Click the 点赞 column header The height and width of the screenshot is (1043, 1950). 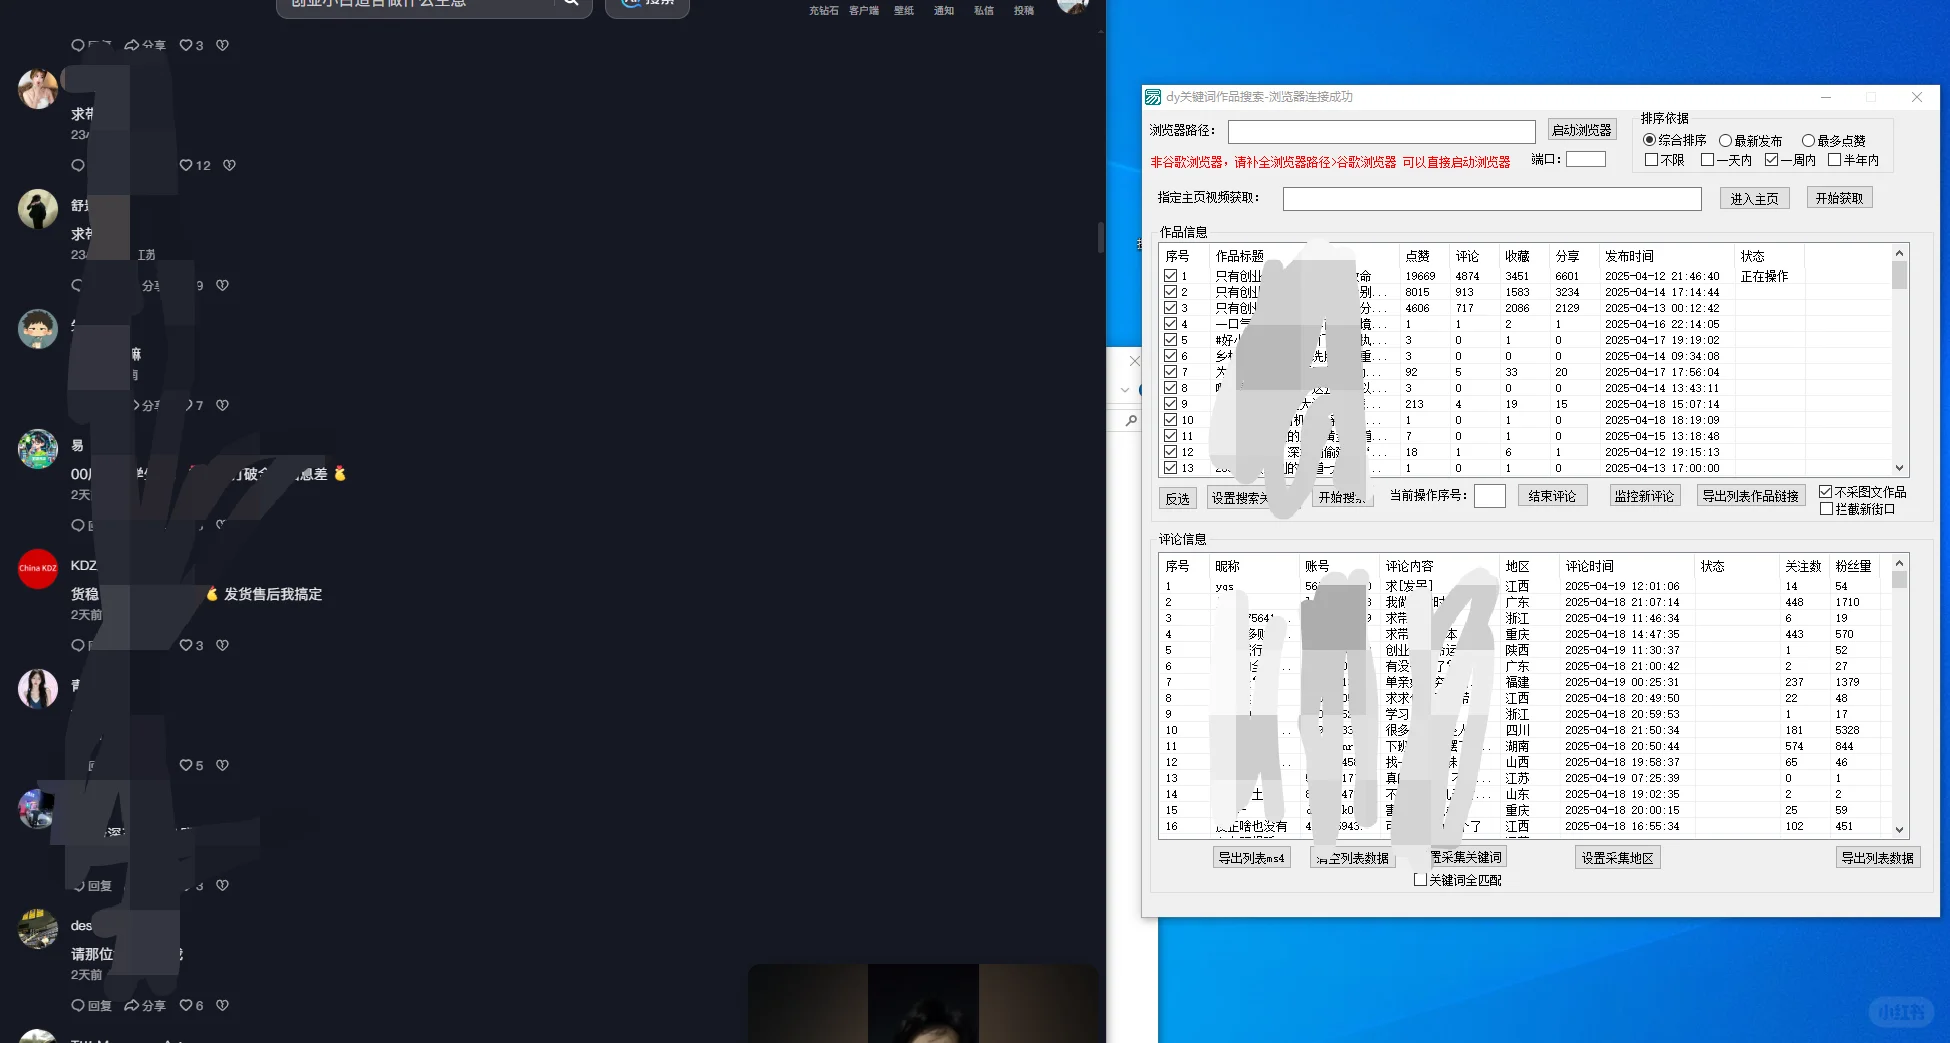[1423, 256]
